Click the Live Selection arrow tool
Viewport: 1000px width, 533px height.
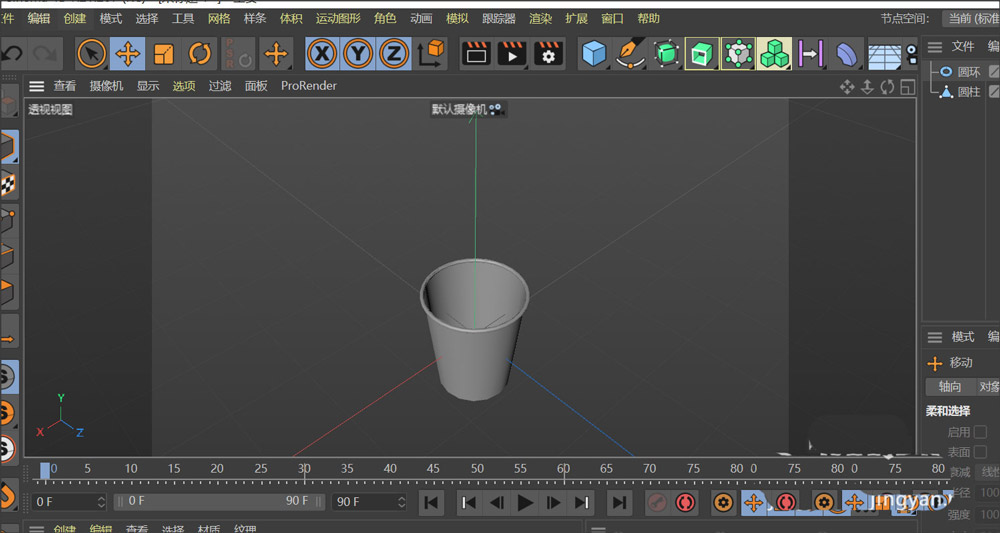pos(91,53)
